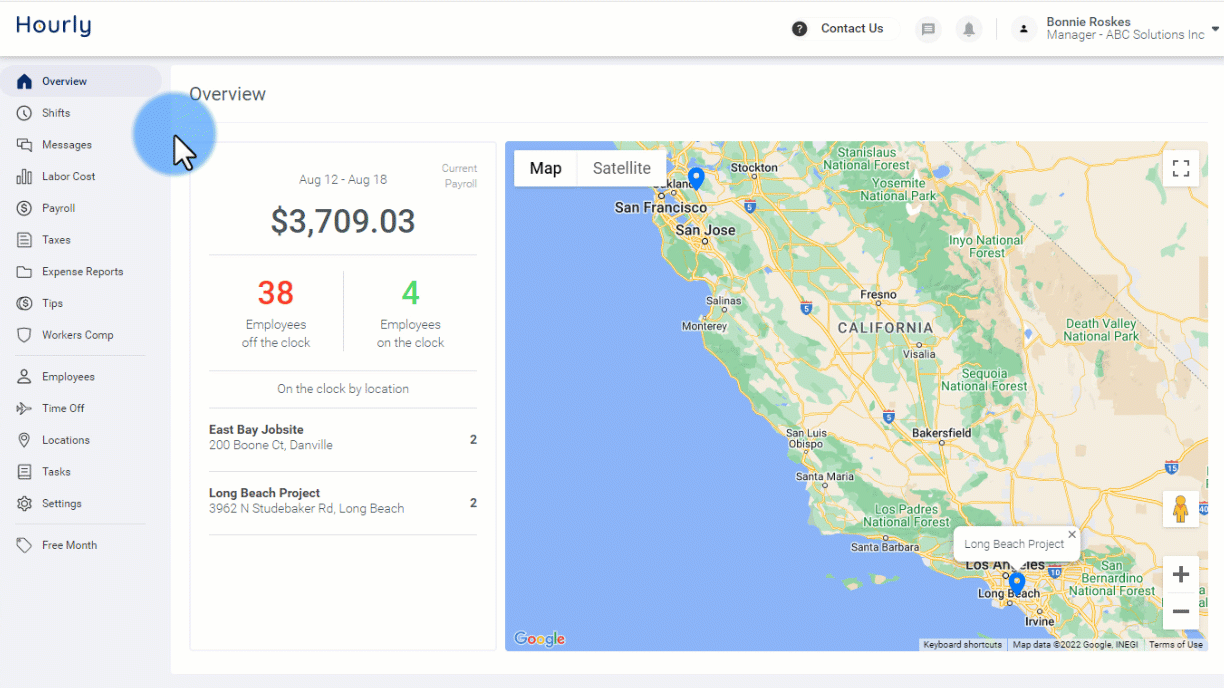Open Keyboard shortcuts on the map

[x=962, y=645]
